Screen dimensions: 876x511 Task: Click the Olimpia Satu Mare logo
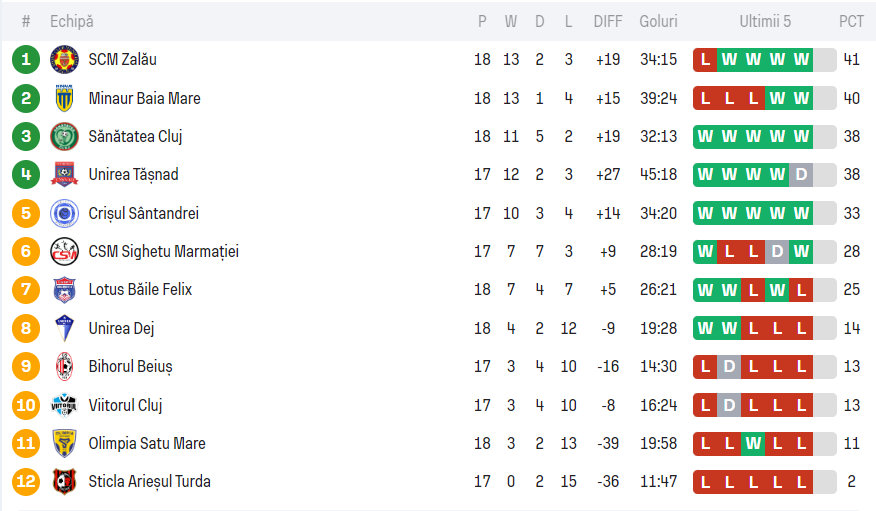64,443
